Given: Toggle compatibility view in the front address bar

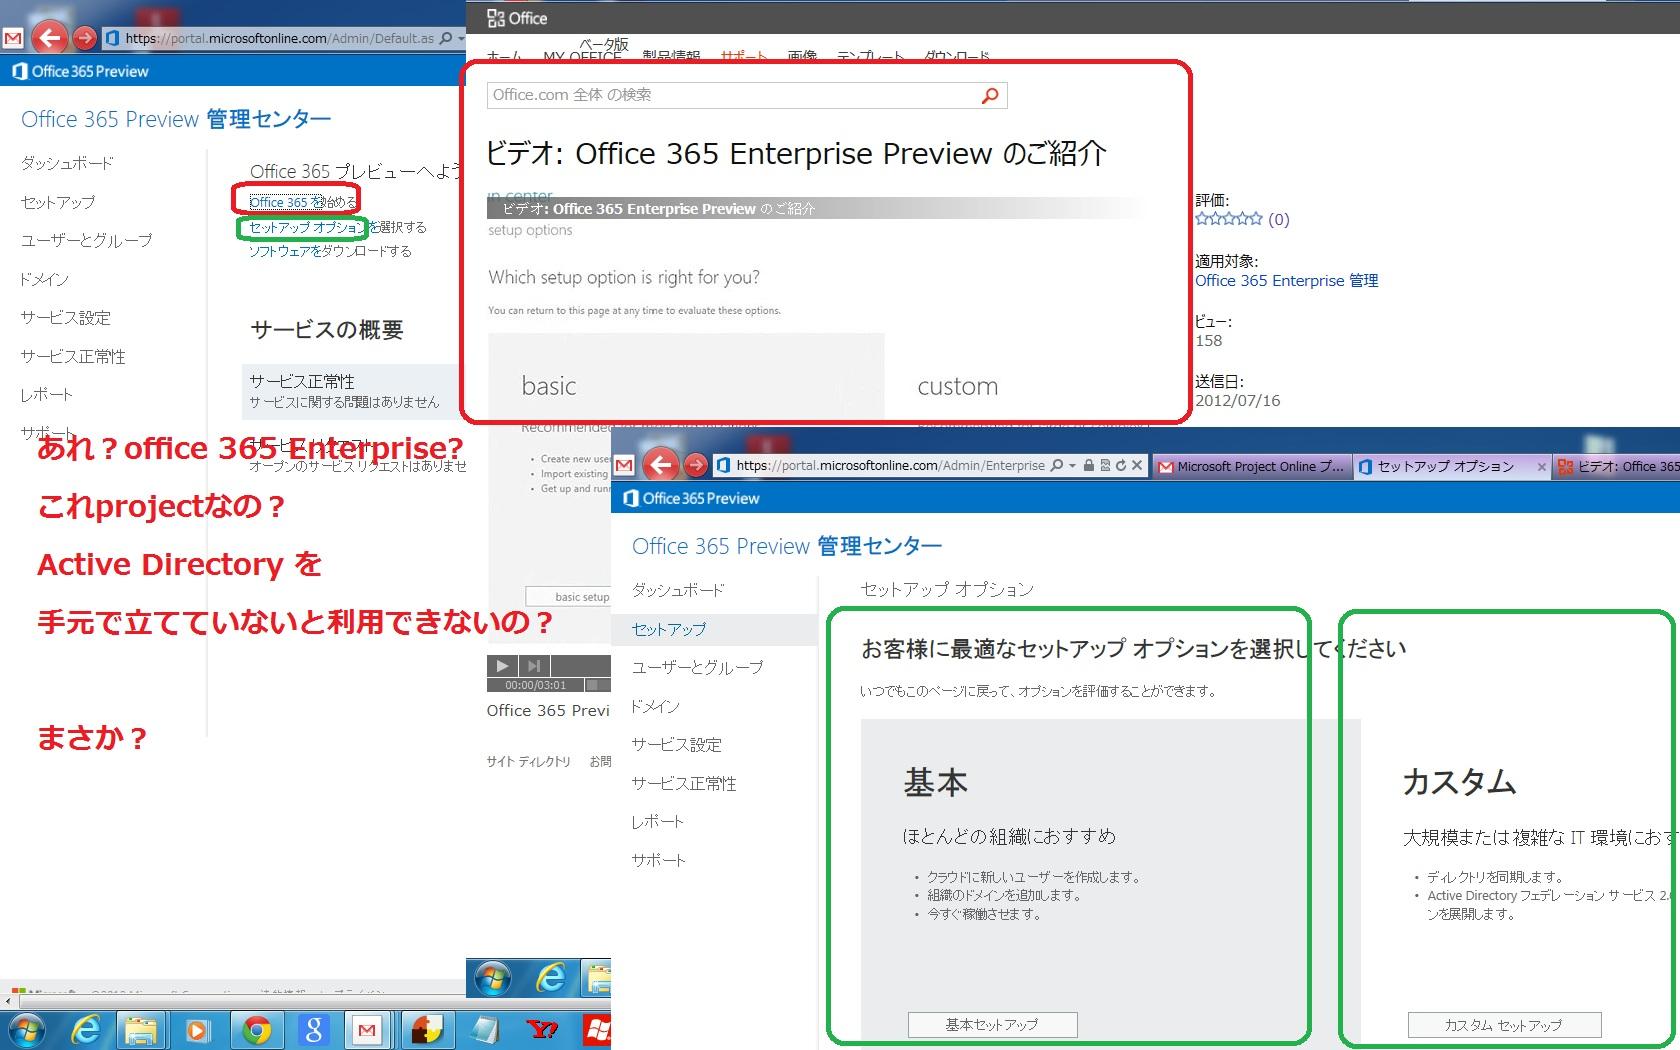Looking at the screenshot, I should tap(1105, 465).
